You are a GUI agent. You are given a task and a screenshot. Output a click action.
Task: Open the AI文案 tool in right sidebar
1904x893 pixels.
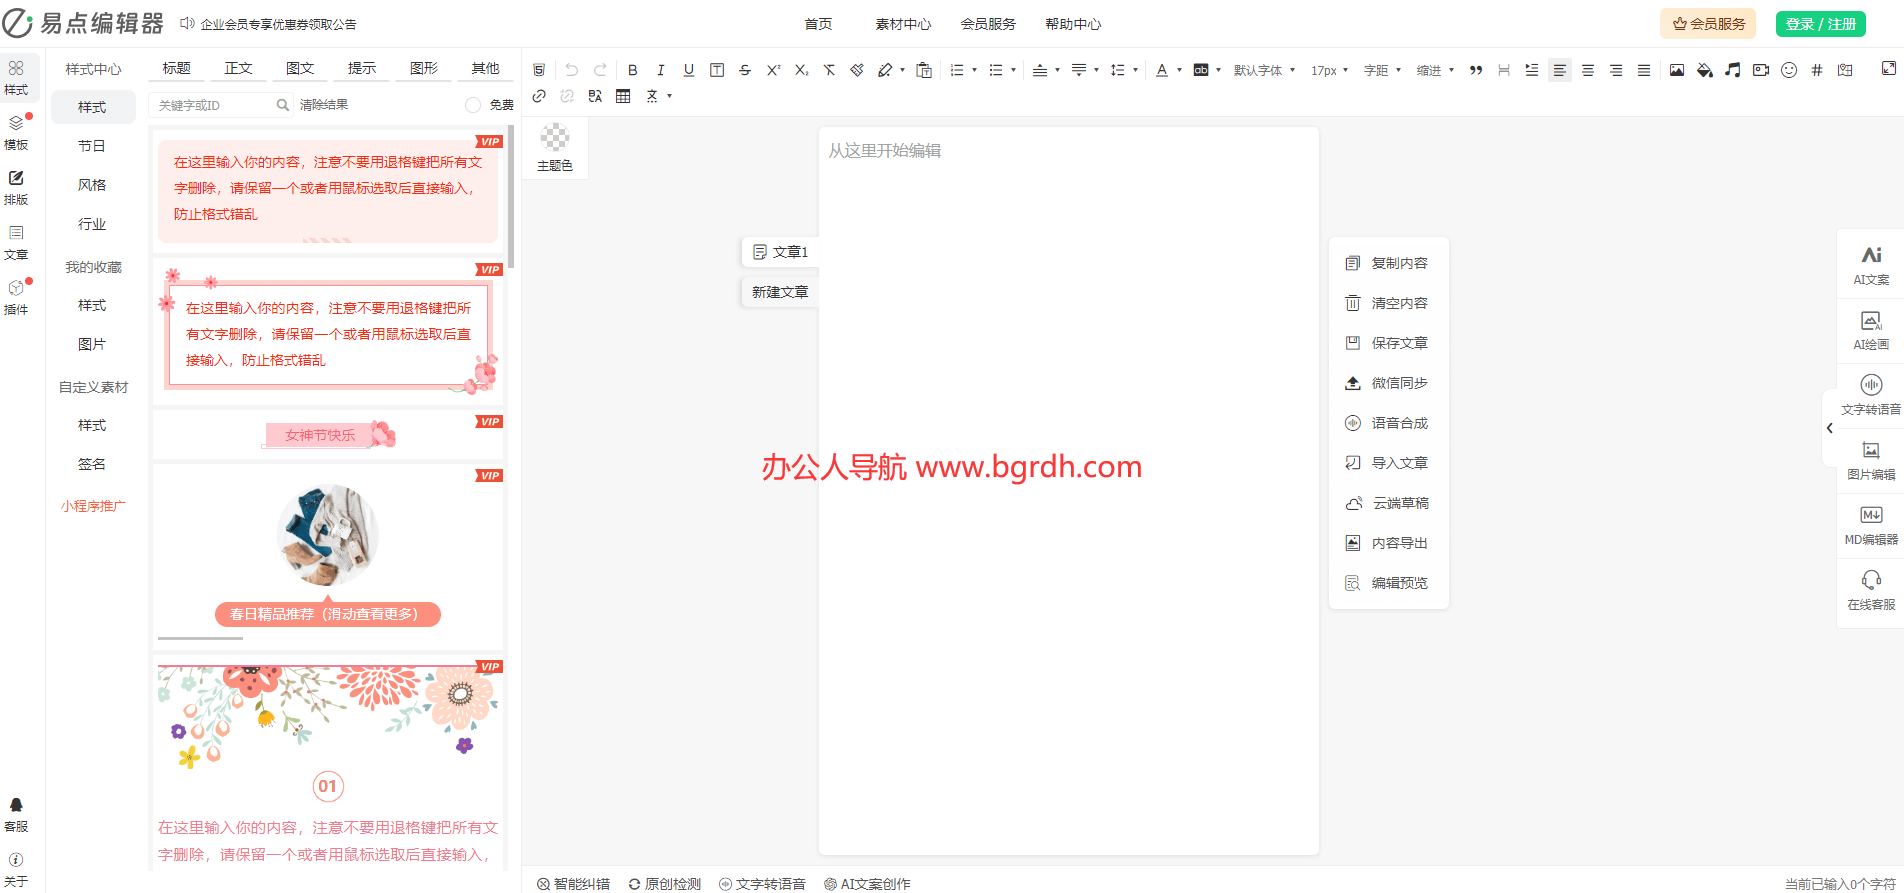1871,265
